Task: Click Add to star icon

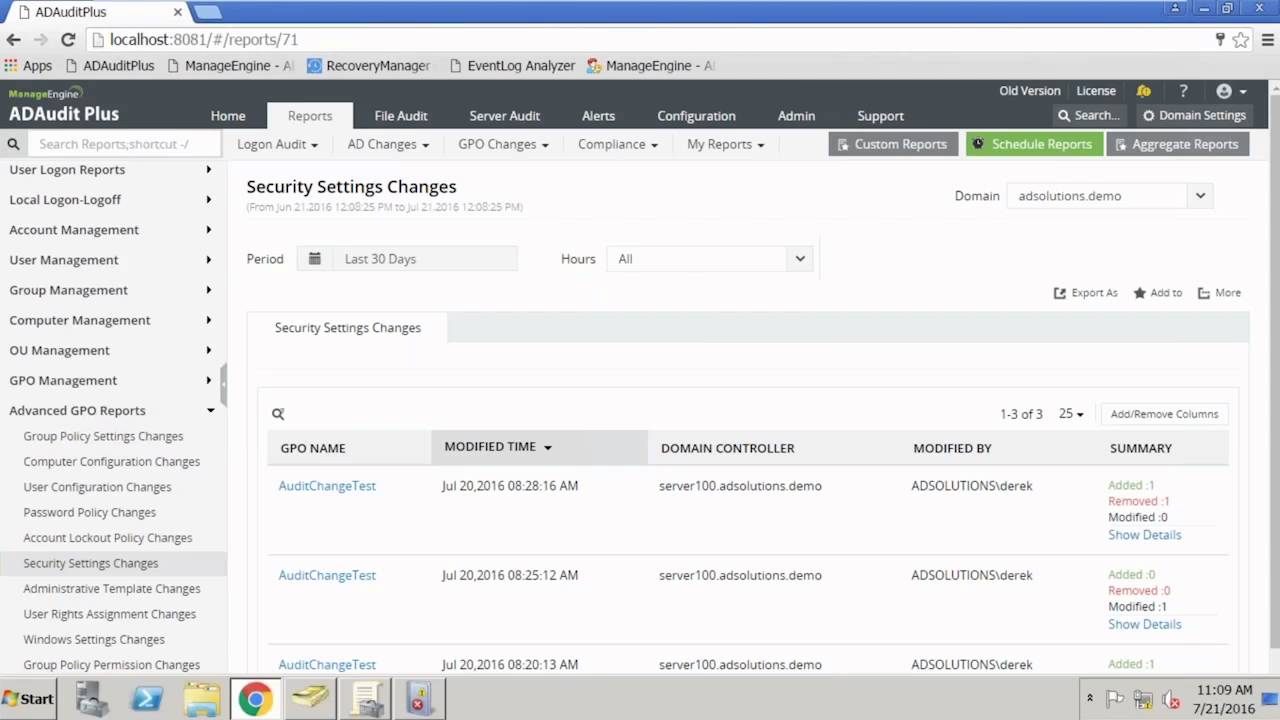Action: pos(1139,293)
